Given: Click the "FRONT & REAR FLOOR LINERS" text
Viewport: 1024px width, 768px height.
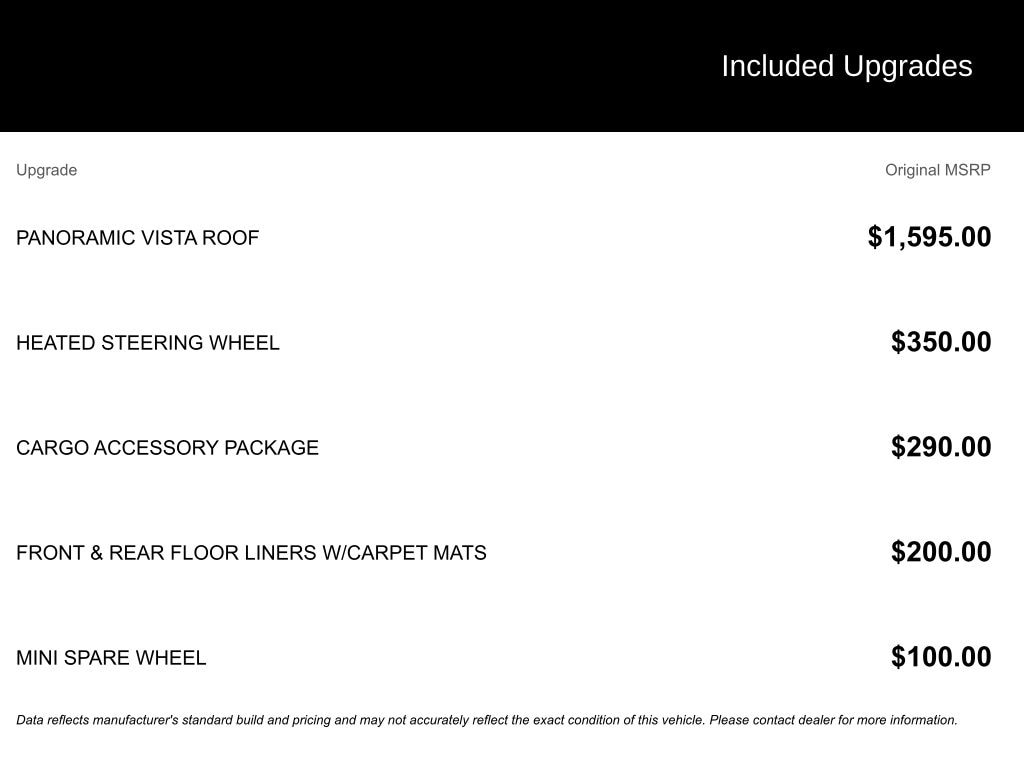Looking at the screenshot, I should coord(166,553).
